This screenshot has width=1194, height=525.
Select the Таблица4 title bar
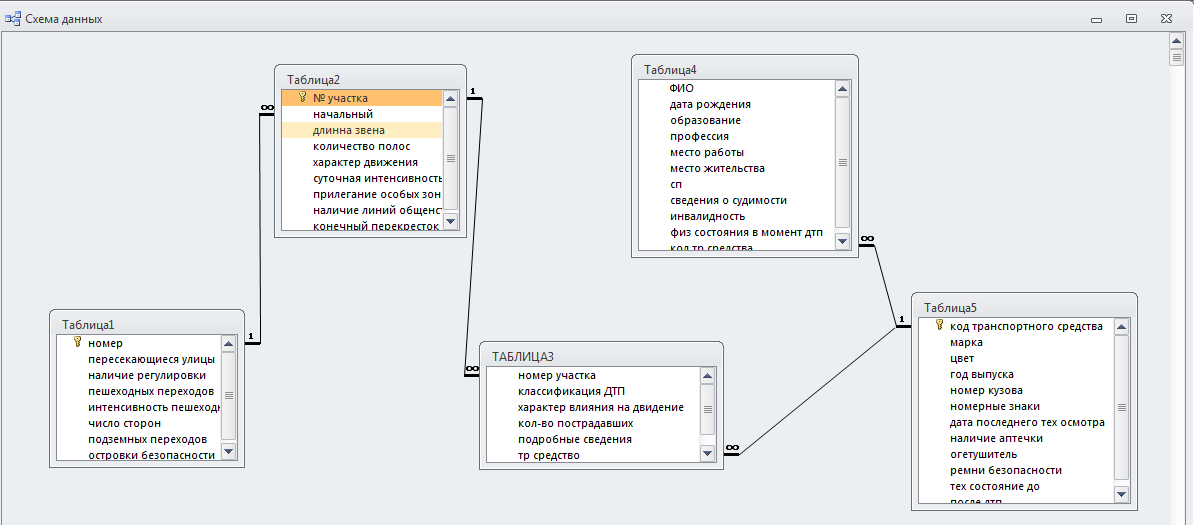[x=745, y=69]
